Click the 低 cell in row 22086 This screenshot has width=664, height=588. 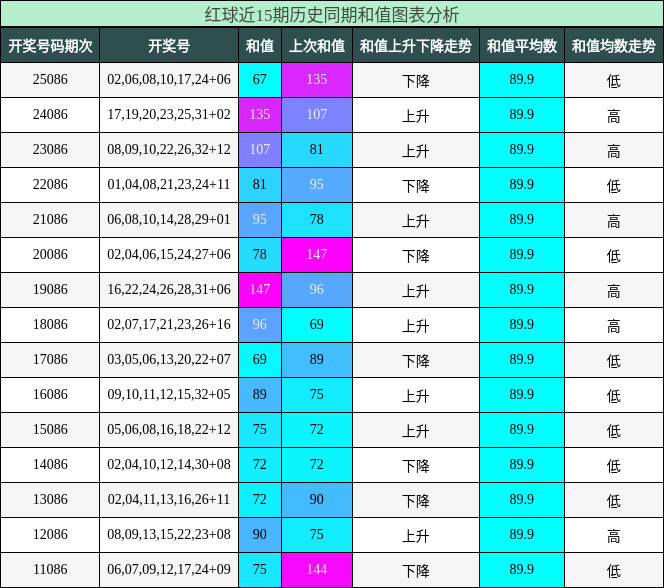point(614,185)
